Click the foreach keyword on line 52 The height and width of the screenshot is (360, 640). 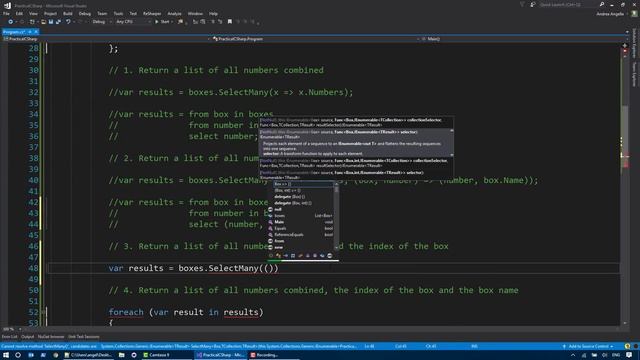click(x=126, y=312)
